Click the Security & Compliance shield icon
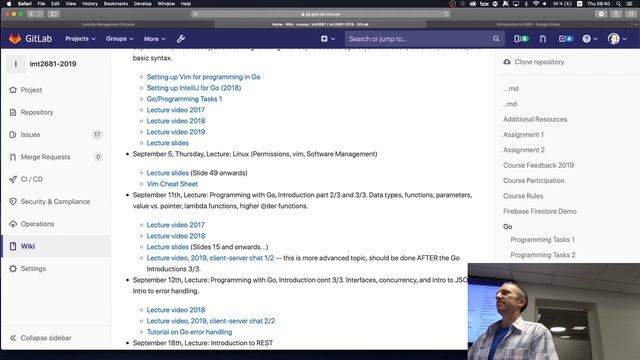Screen dimensions: 640x360 [13, 202]
